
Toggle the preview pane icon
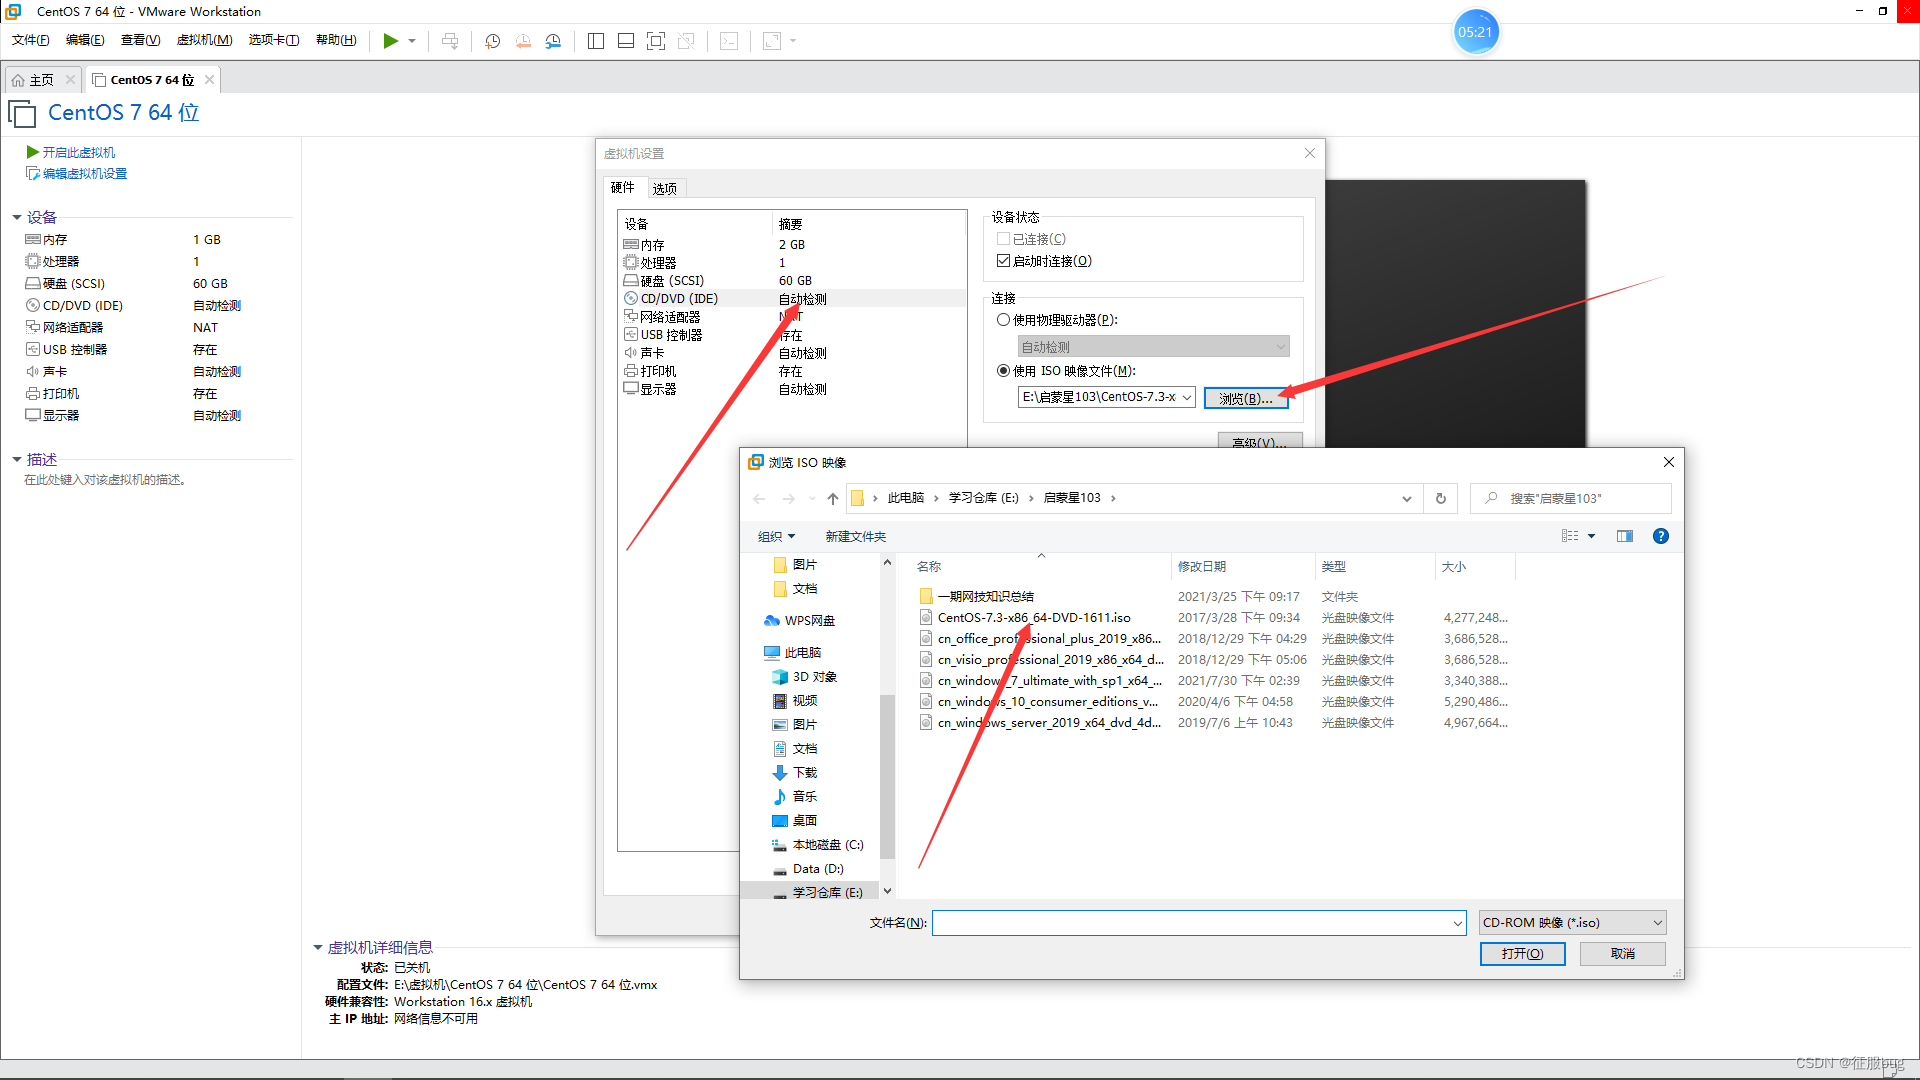(x=1625, y=536)
